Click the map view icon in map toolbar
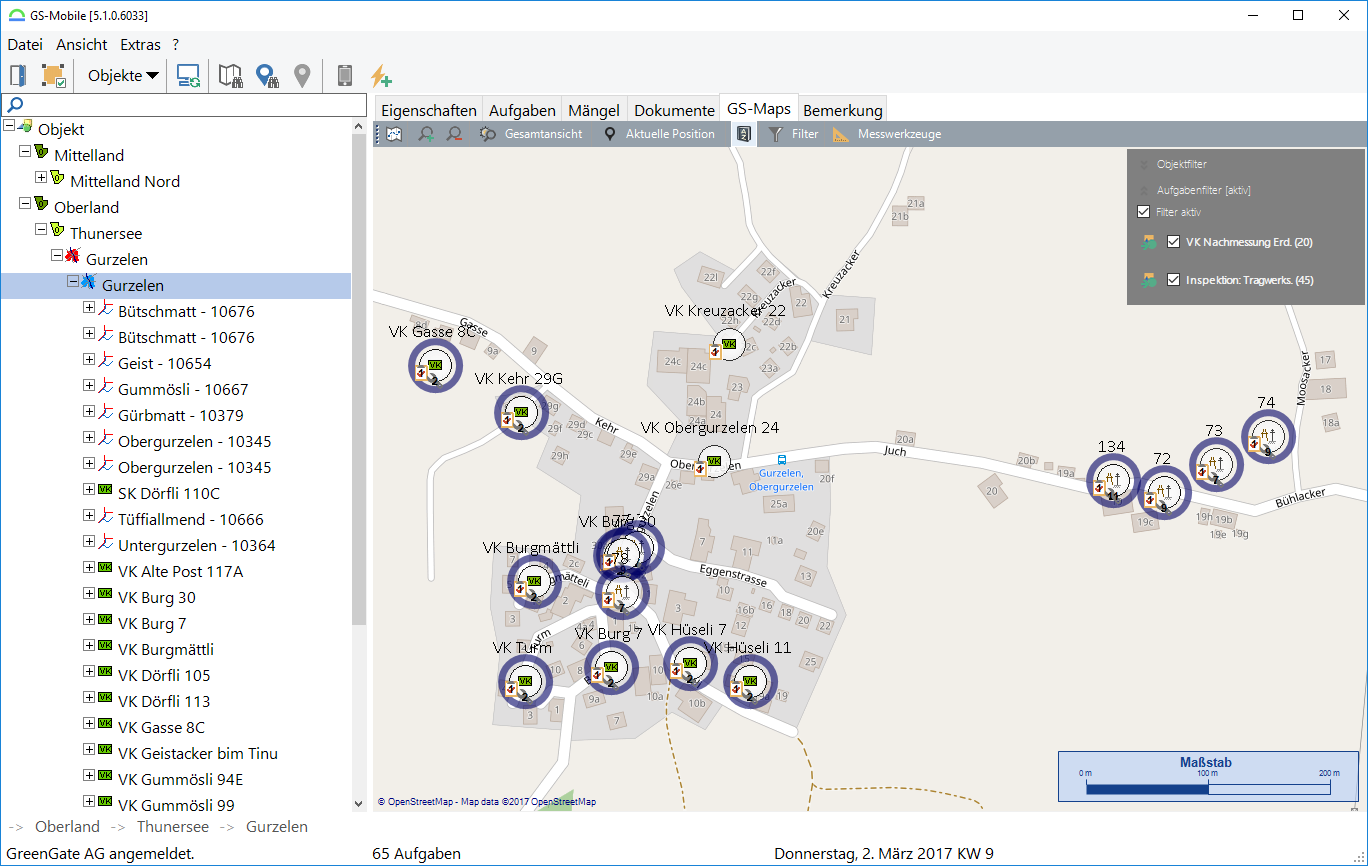The image size is (1368, 866). [x=394, y=134]
